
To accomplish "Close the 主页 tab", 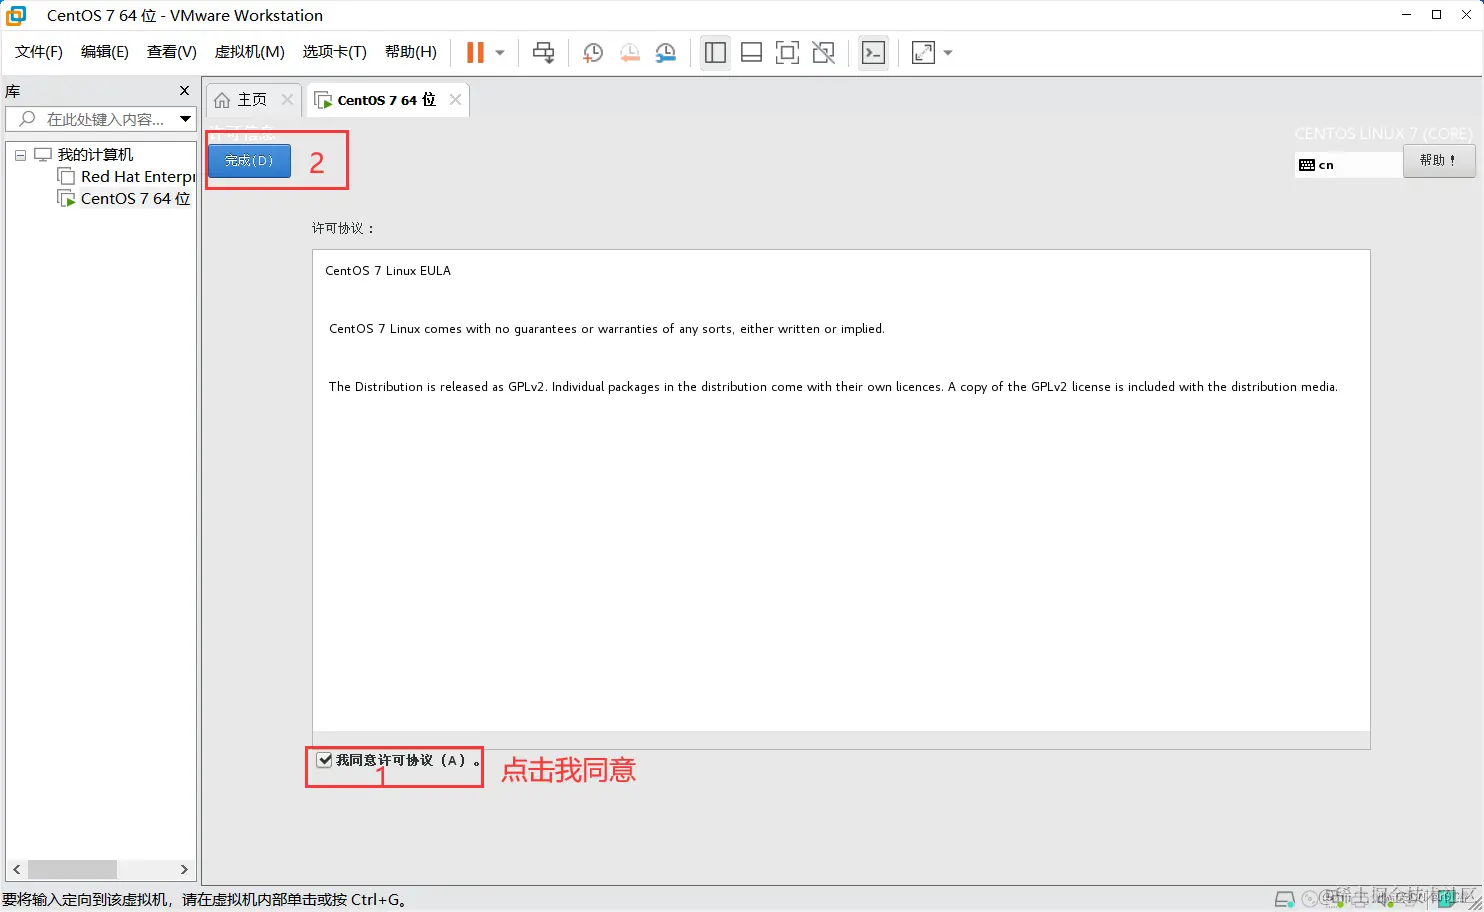I will click(287, 100).
